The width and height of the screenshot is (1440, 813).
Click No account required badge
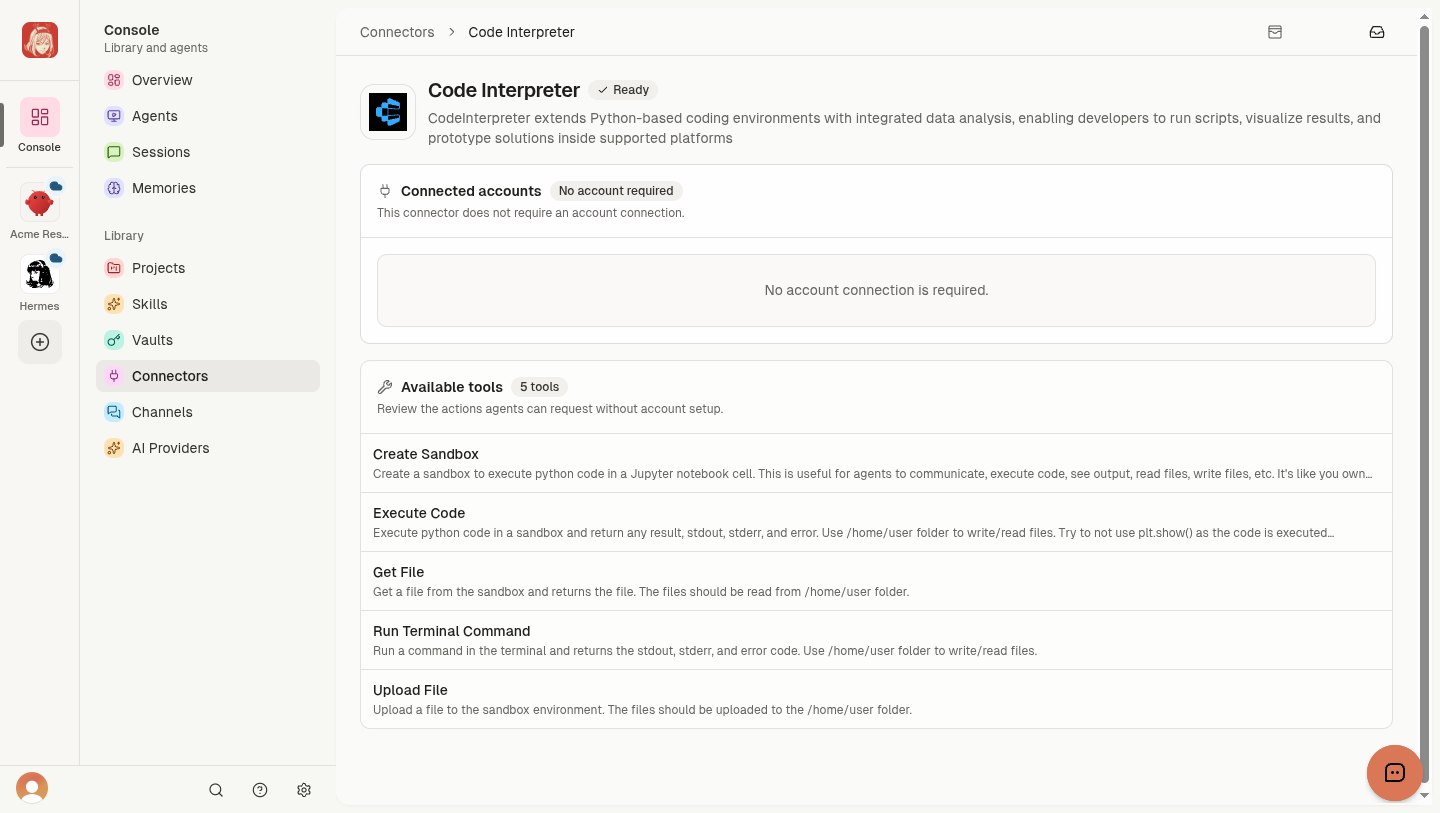[x=616, y=191]
